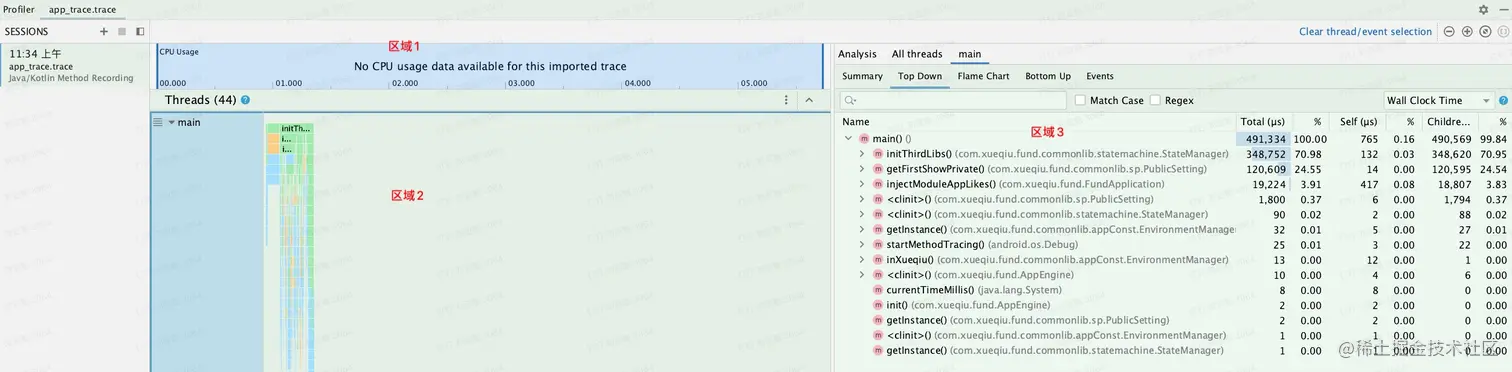Sort by Total (µs) column header
The image size is (1512, 372).
click(x=1262, y=122)
